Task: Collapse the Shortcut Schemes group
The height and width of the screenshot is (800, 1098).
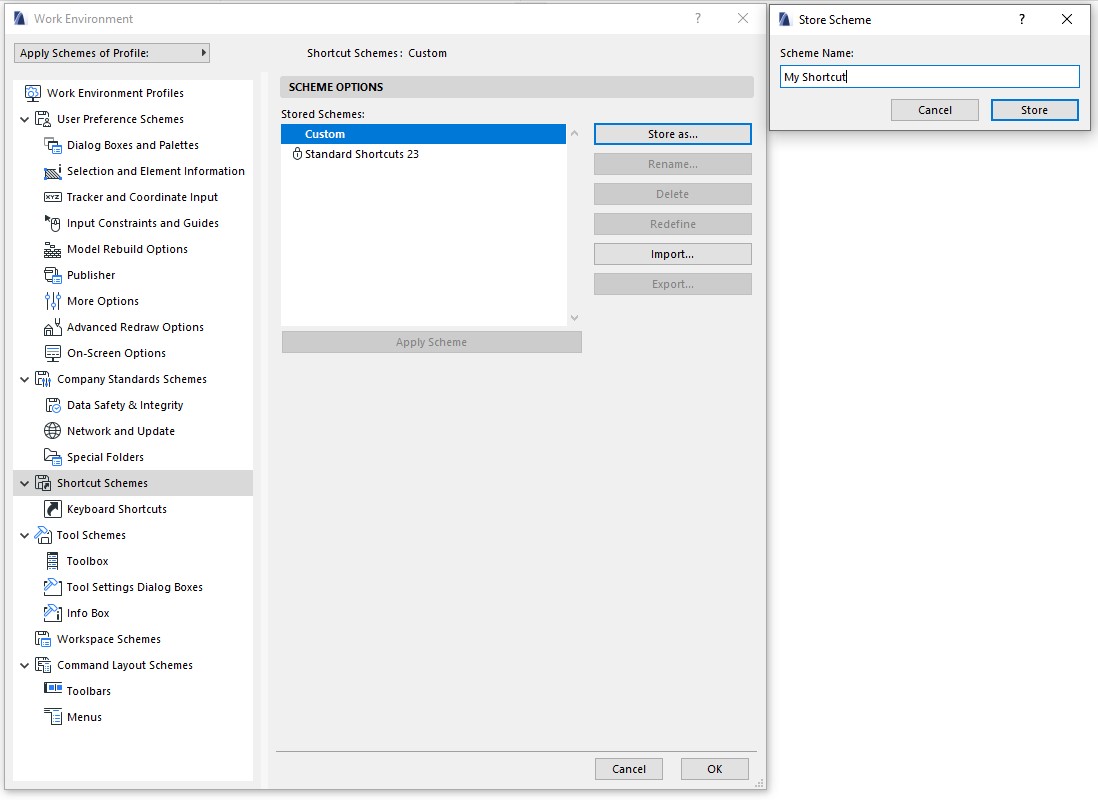Action: [x=25, y=483]
